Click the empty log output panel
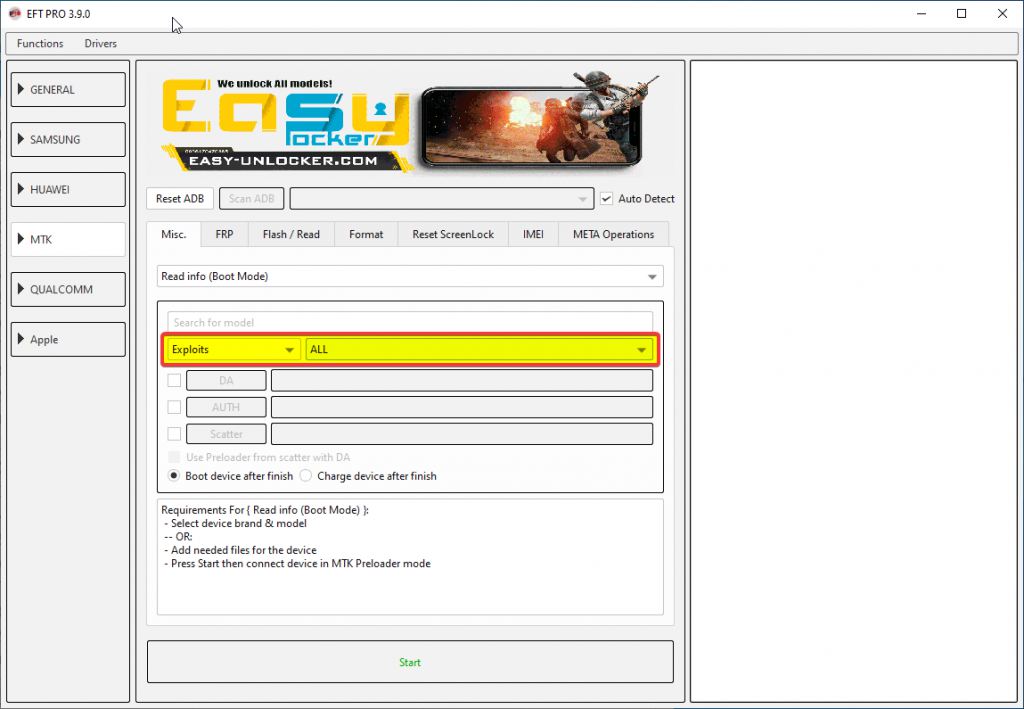This screenshot has width=1024, height=709. [x=854, y=381]
